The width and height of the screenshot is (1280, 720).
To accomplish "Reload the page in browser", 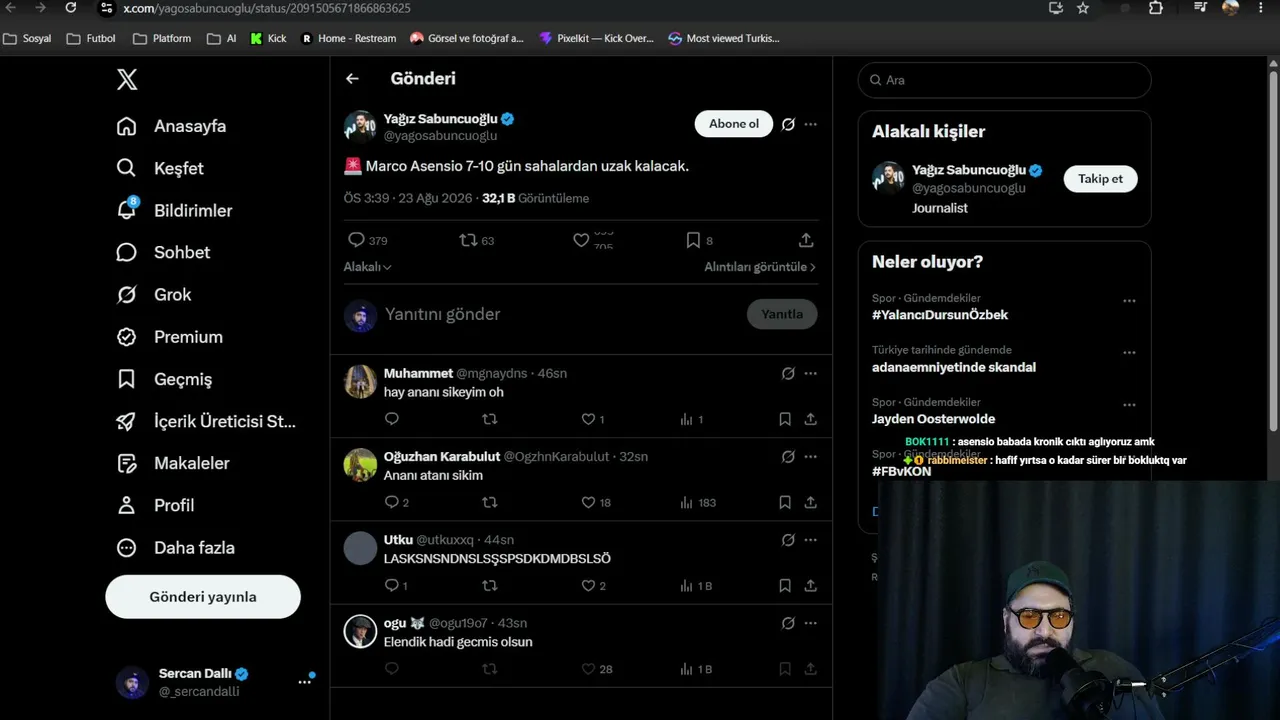I will point(70,8).
